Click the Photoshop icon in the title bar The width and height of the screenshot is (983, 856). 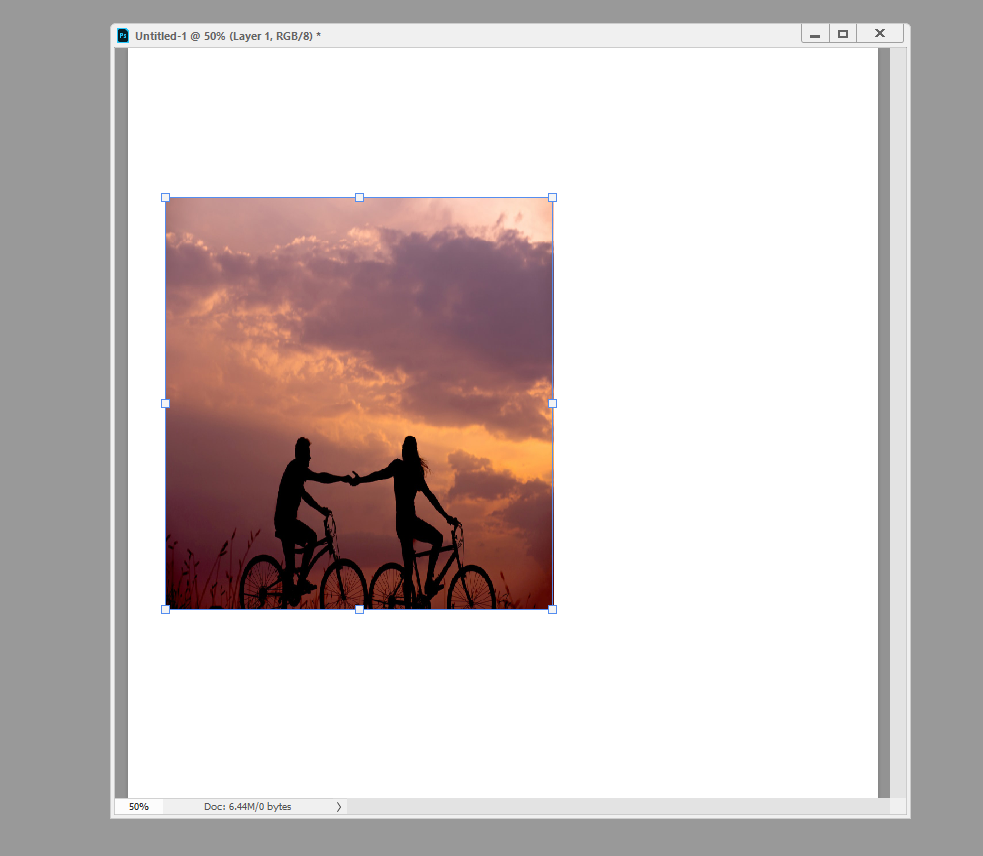click(x=123, y=36)
